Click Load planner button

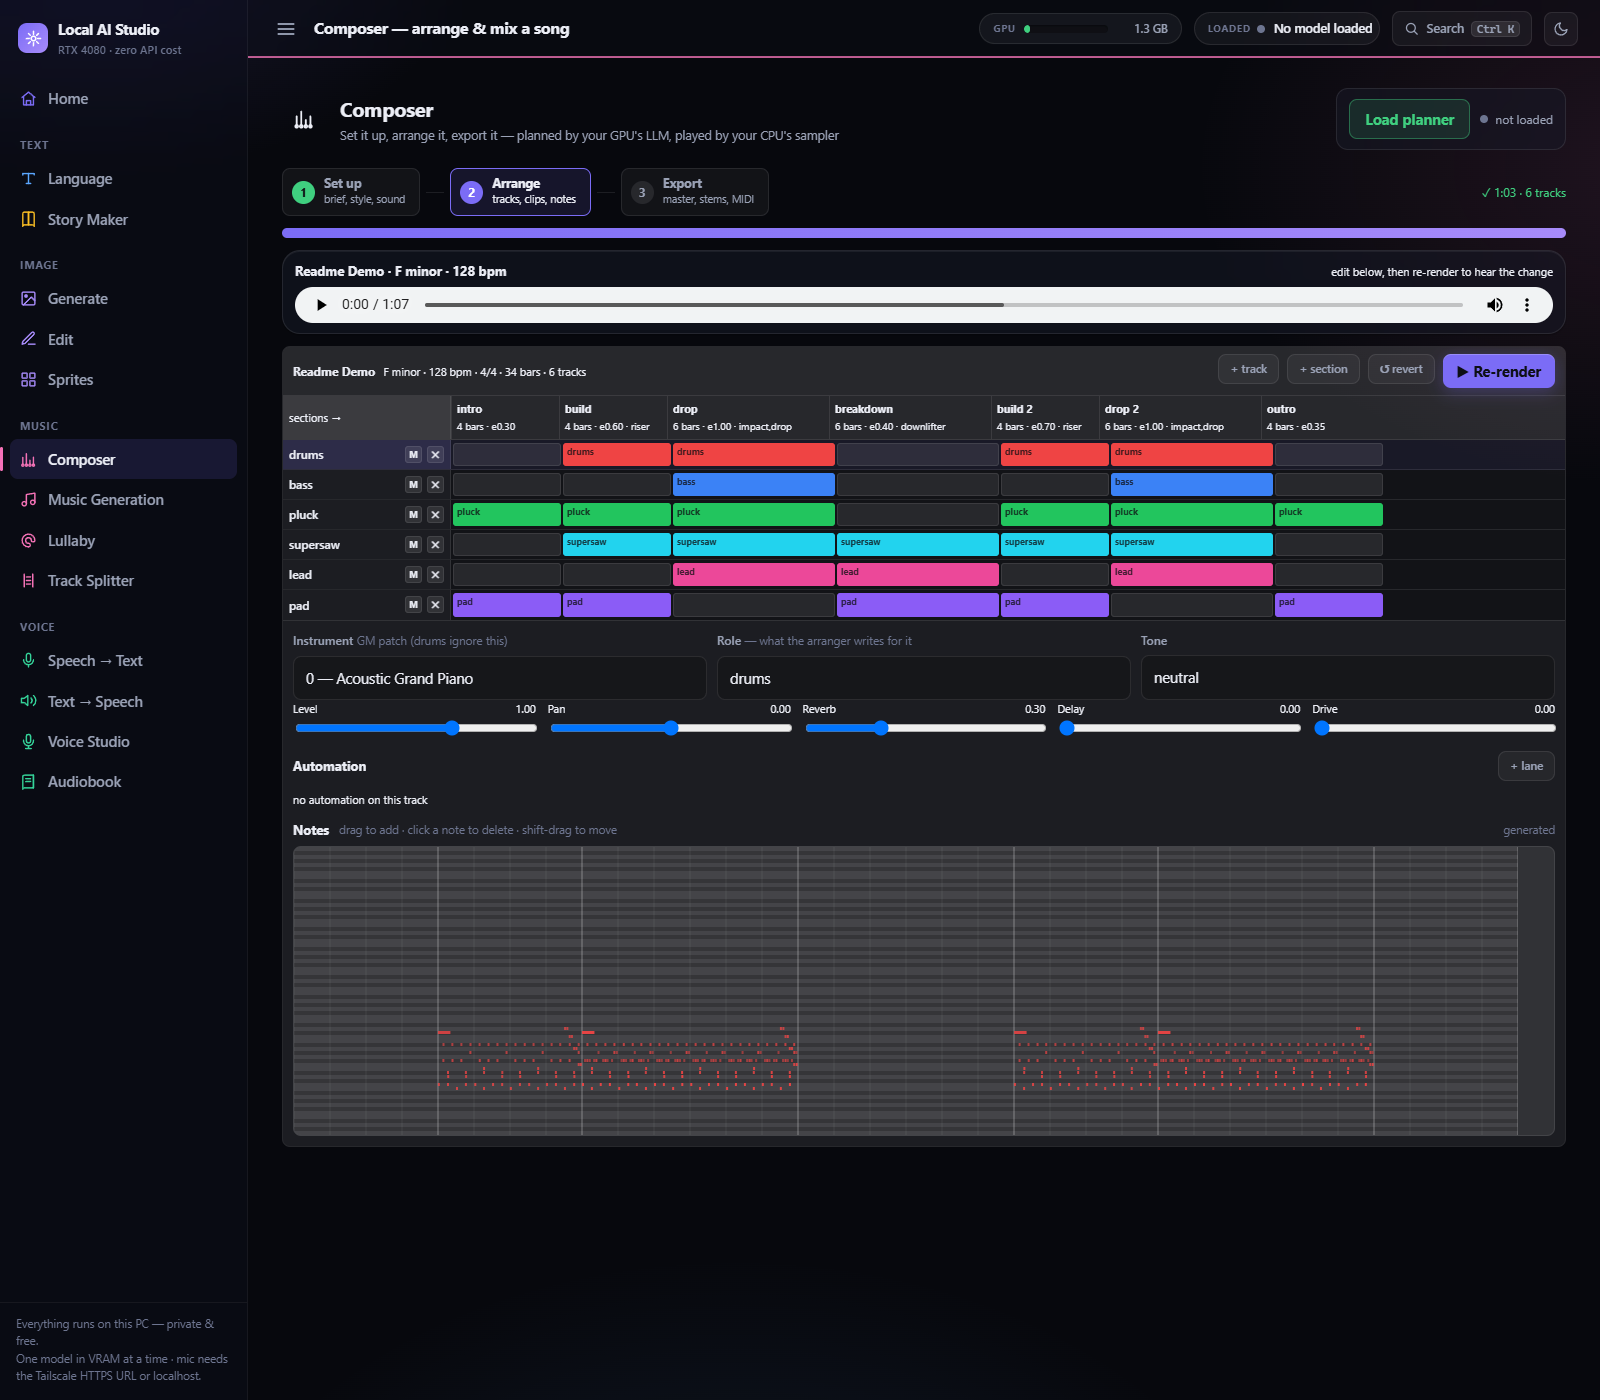click(x=1410, y=119)
